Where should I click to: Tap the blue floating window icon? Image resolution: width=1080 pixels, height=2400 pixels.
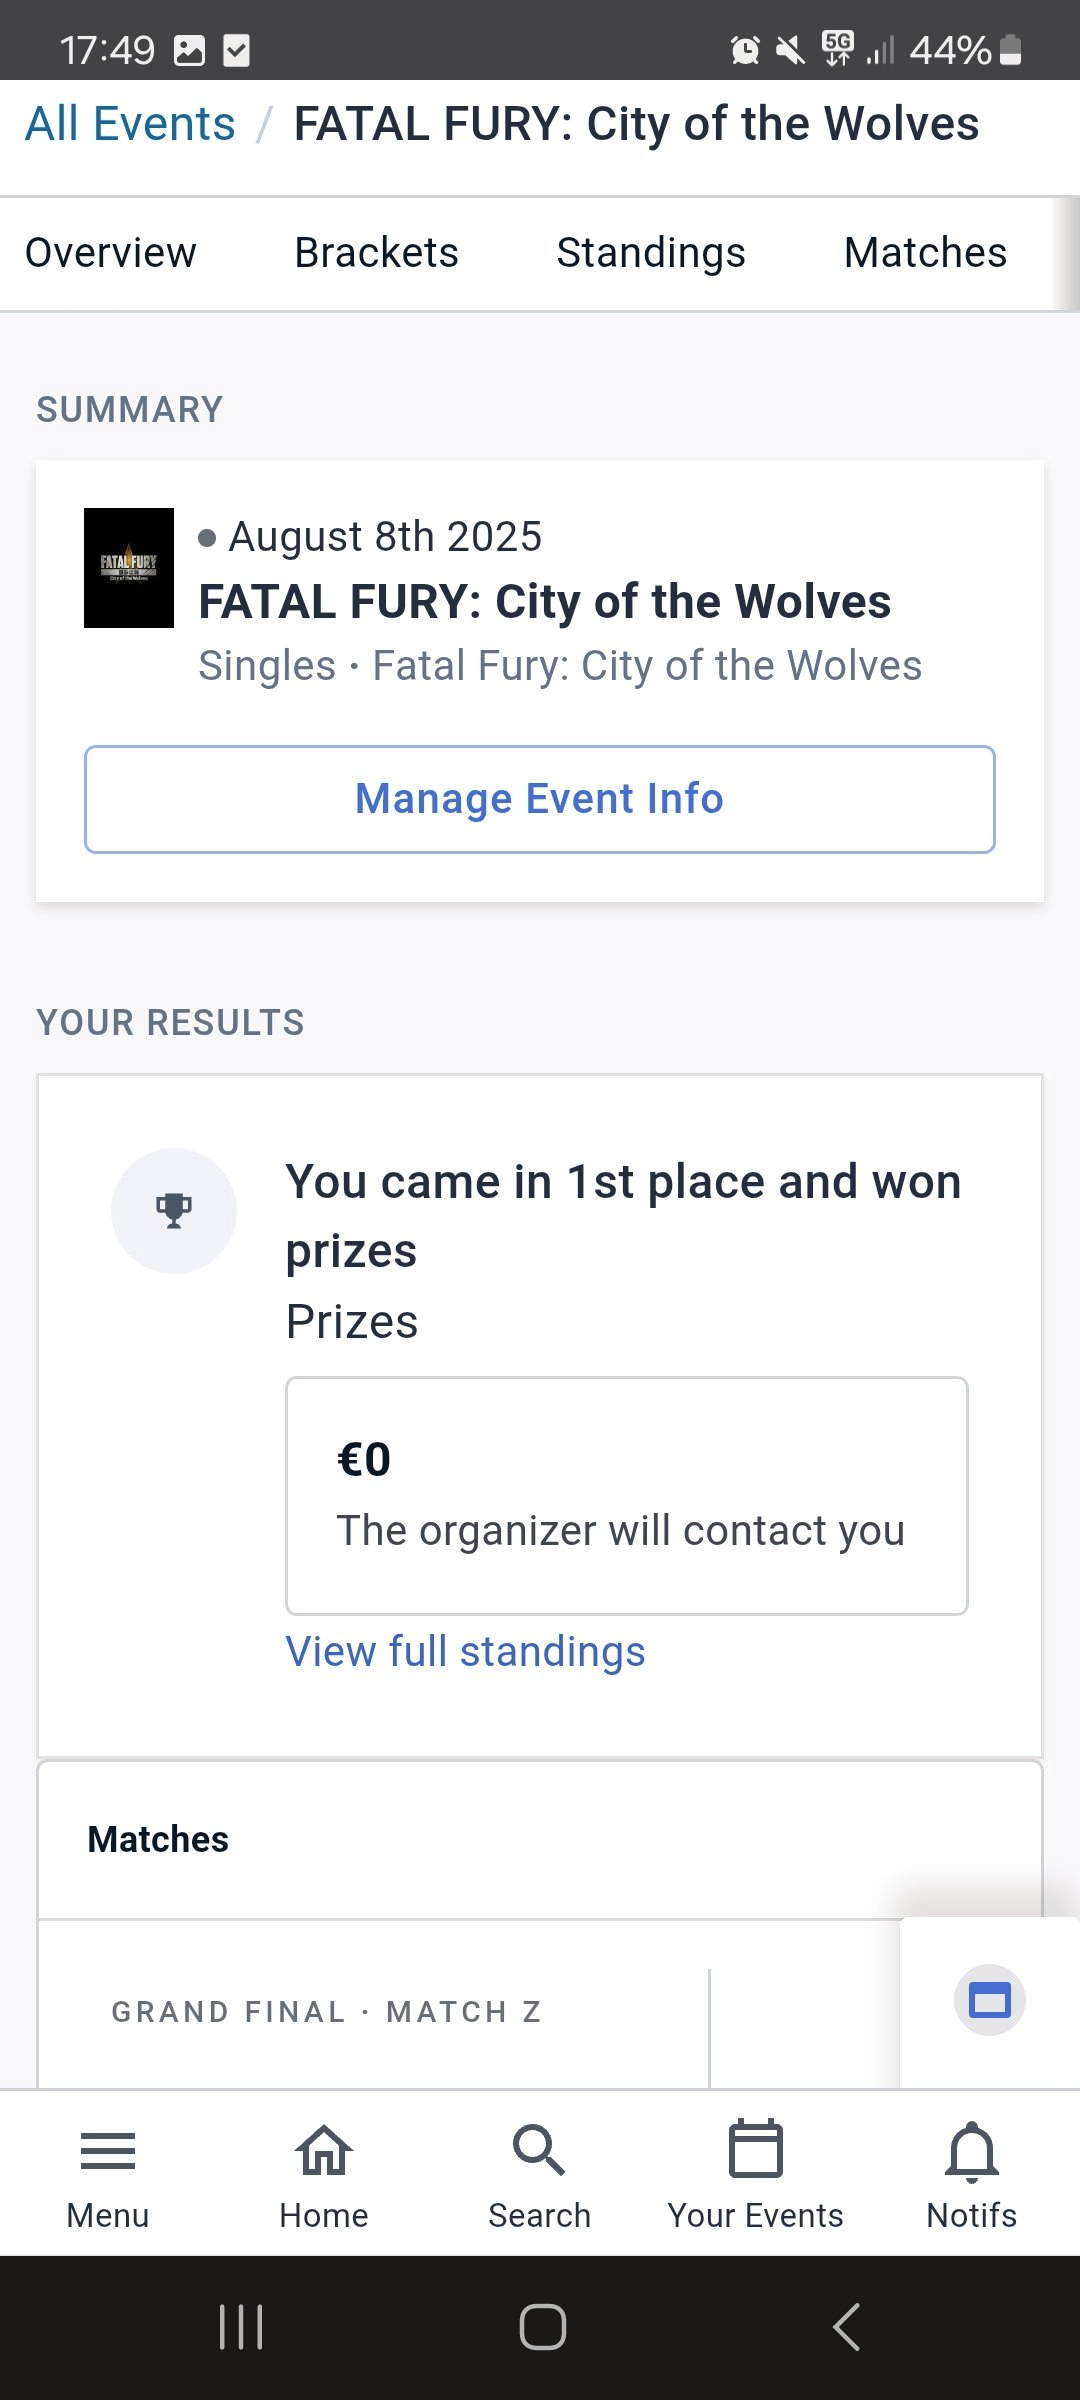[990, 2001]
